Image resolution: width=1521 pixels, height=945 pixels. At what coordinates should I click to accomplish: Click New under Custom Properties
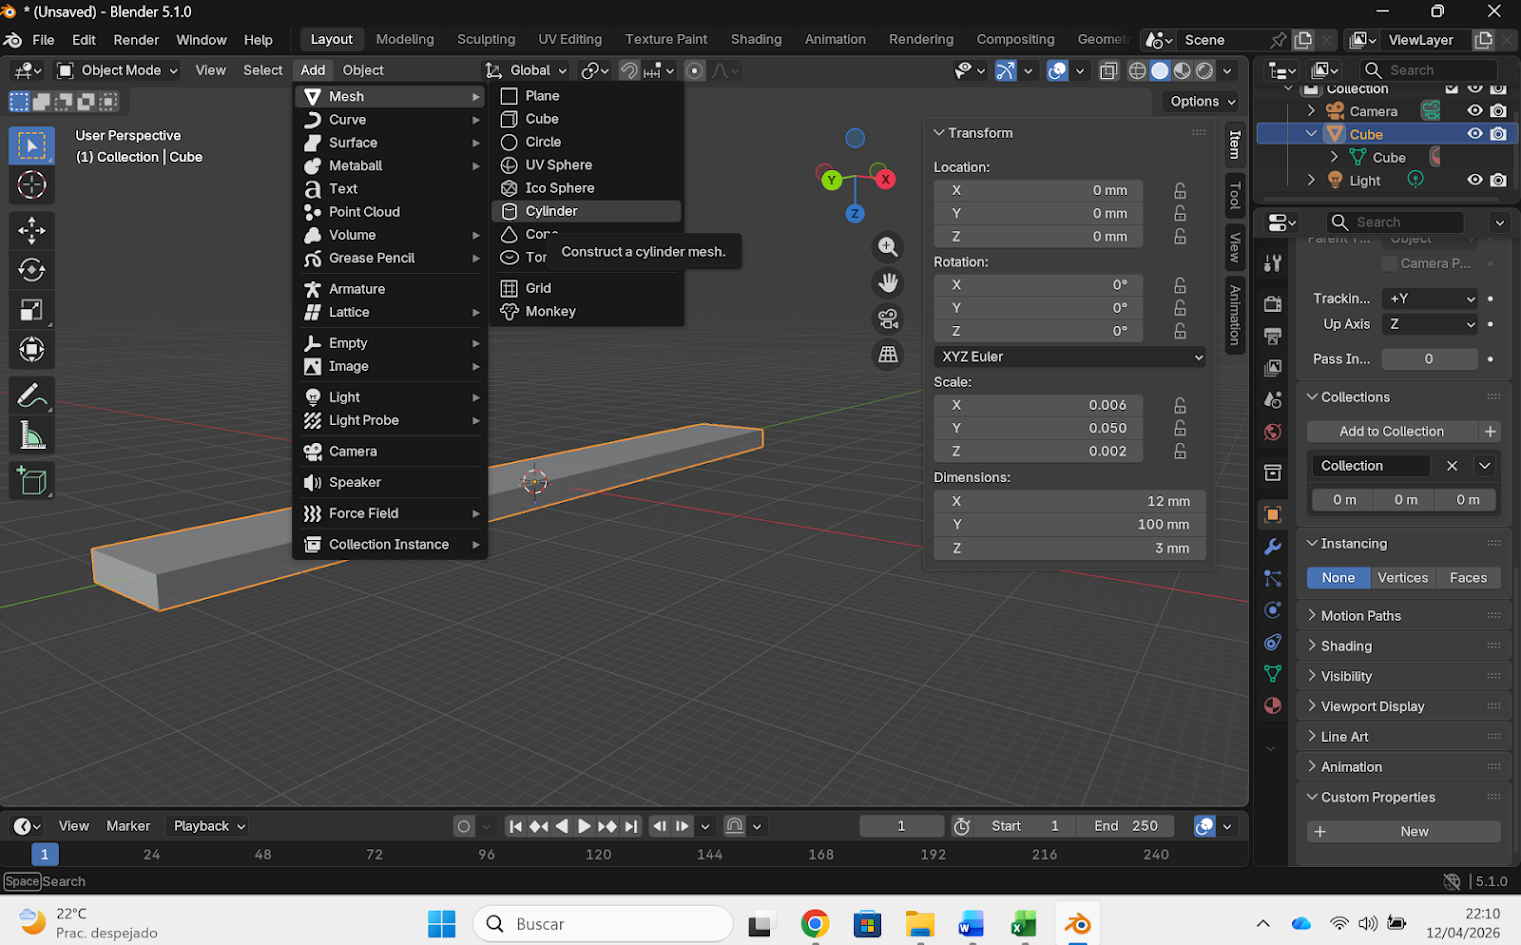[x=1404, y=832]
